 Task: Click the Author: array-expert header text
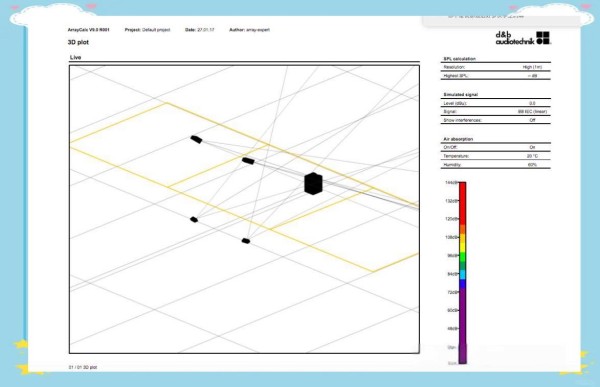point(249,29)
